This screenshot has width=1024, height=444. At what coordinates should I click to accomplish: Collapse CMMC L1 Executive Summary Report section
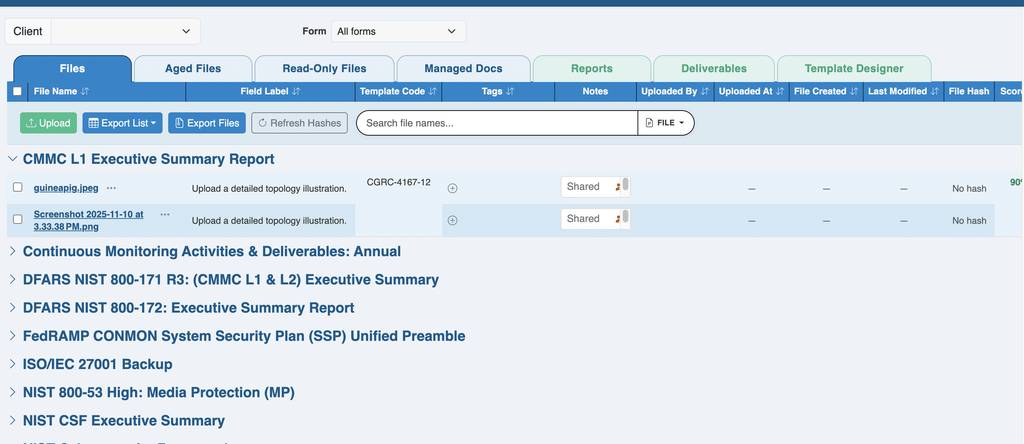point(12,159)
